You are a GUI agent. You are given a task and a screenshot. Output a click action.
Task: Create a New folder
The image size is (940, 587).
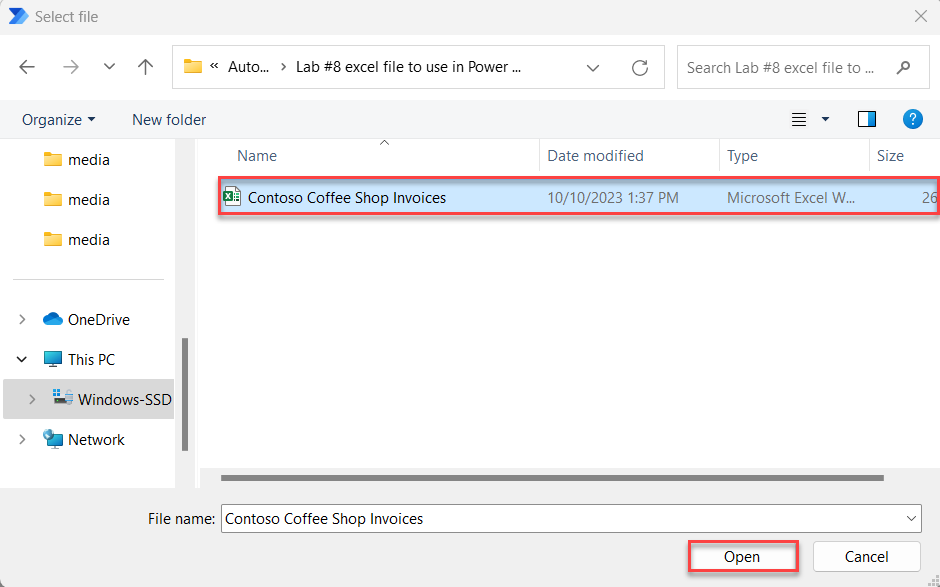tap(169, 120)
